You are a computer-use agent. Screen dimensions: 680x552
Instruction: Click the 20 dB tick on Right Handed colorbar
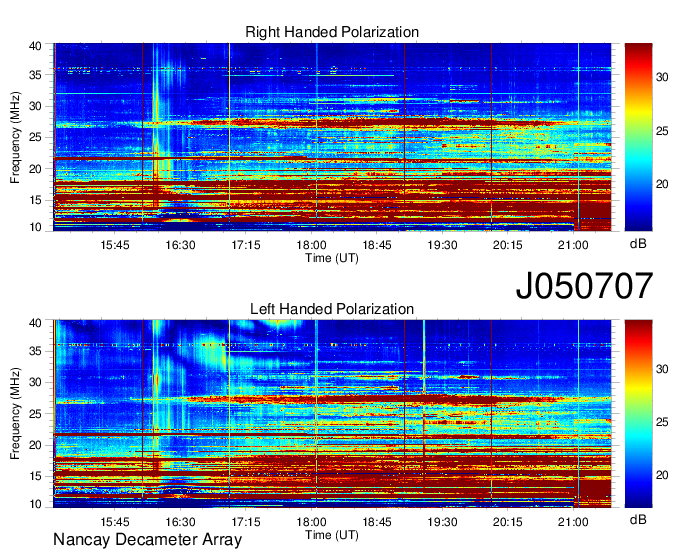(x=662, y=184)
